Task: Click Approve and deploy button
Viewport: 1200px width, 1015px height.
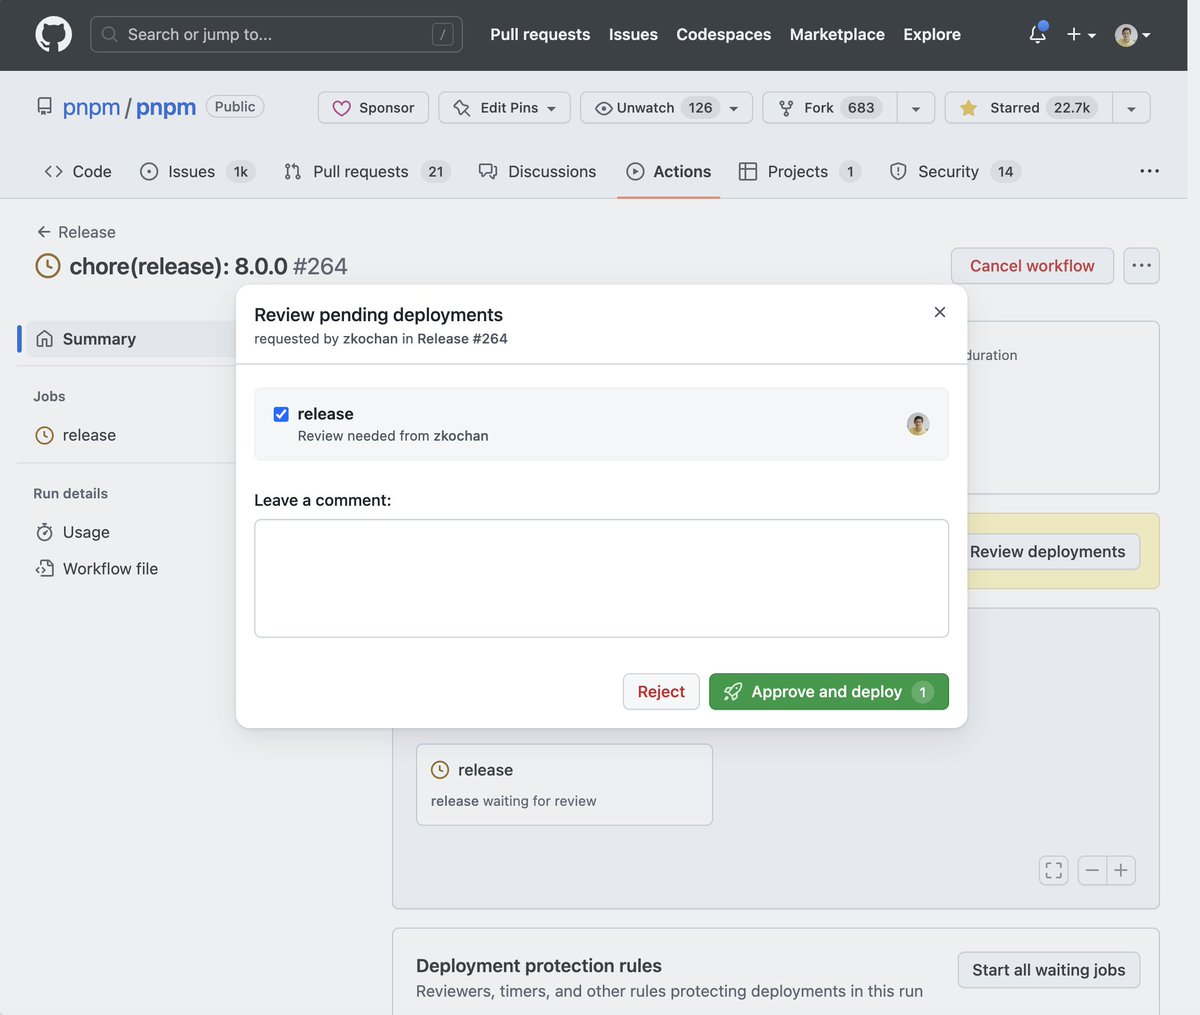Action: (x=829, y=692)
